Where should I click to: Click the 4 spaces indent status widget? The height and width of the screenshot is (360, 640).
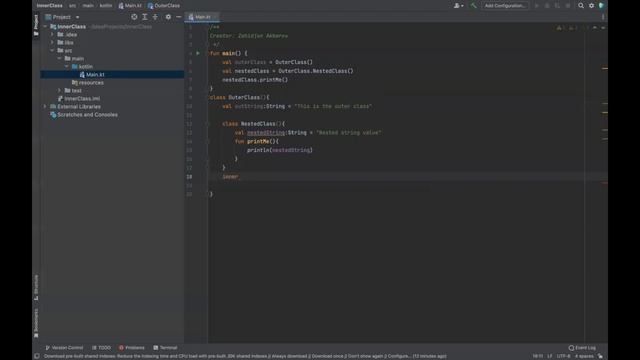(x=584, y=356)
